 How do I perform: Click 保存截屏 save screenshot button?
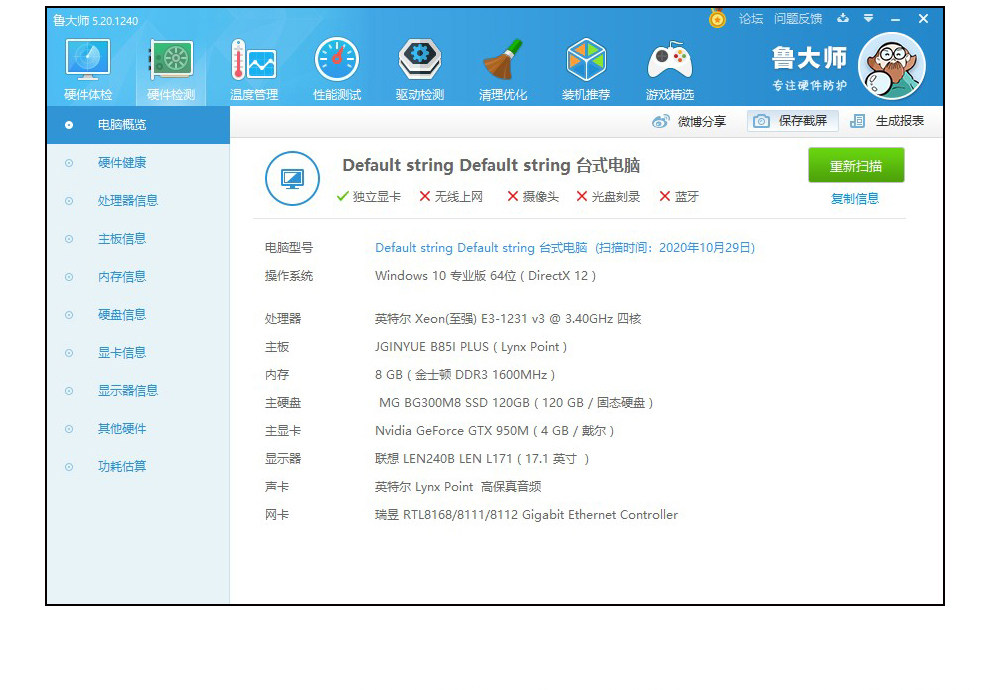coord(793,121)
